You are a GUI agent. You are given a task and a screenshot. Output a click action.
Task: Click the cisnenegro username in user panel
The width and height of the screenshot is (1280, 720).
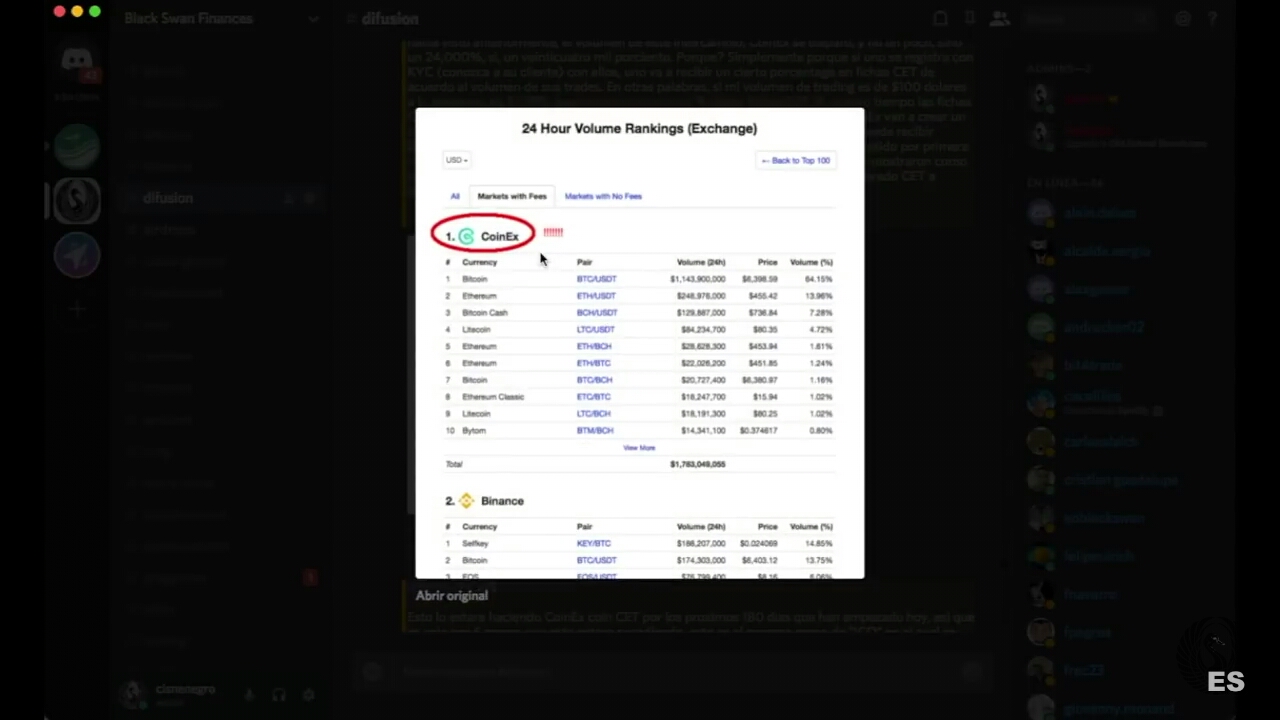point(186,689)
